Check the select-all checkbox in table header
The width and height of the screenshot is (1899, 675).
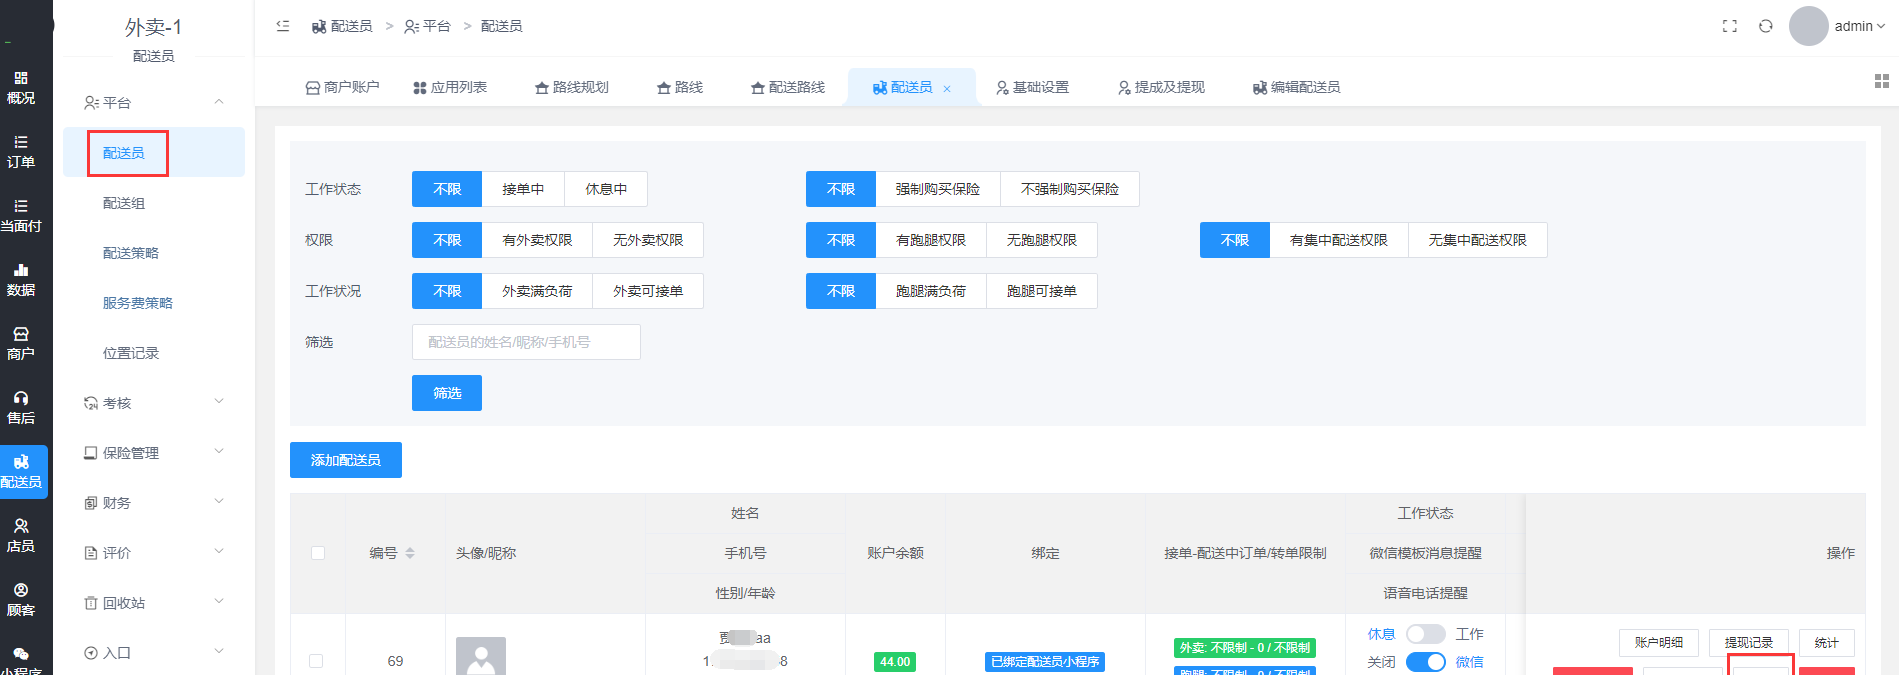coord(318,553)
